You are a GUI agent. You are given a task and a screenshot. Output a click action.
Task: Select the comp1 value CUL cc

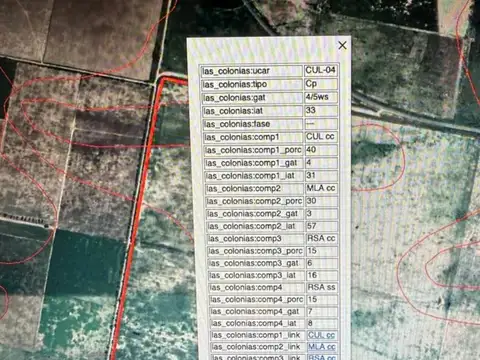(320, 136)
